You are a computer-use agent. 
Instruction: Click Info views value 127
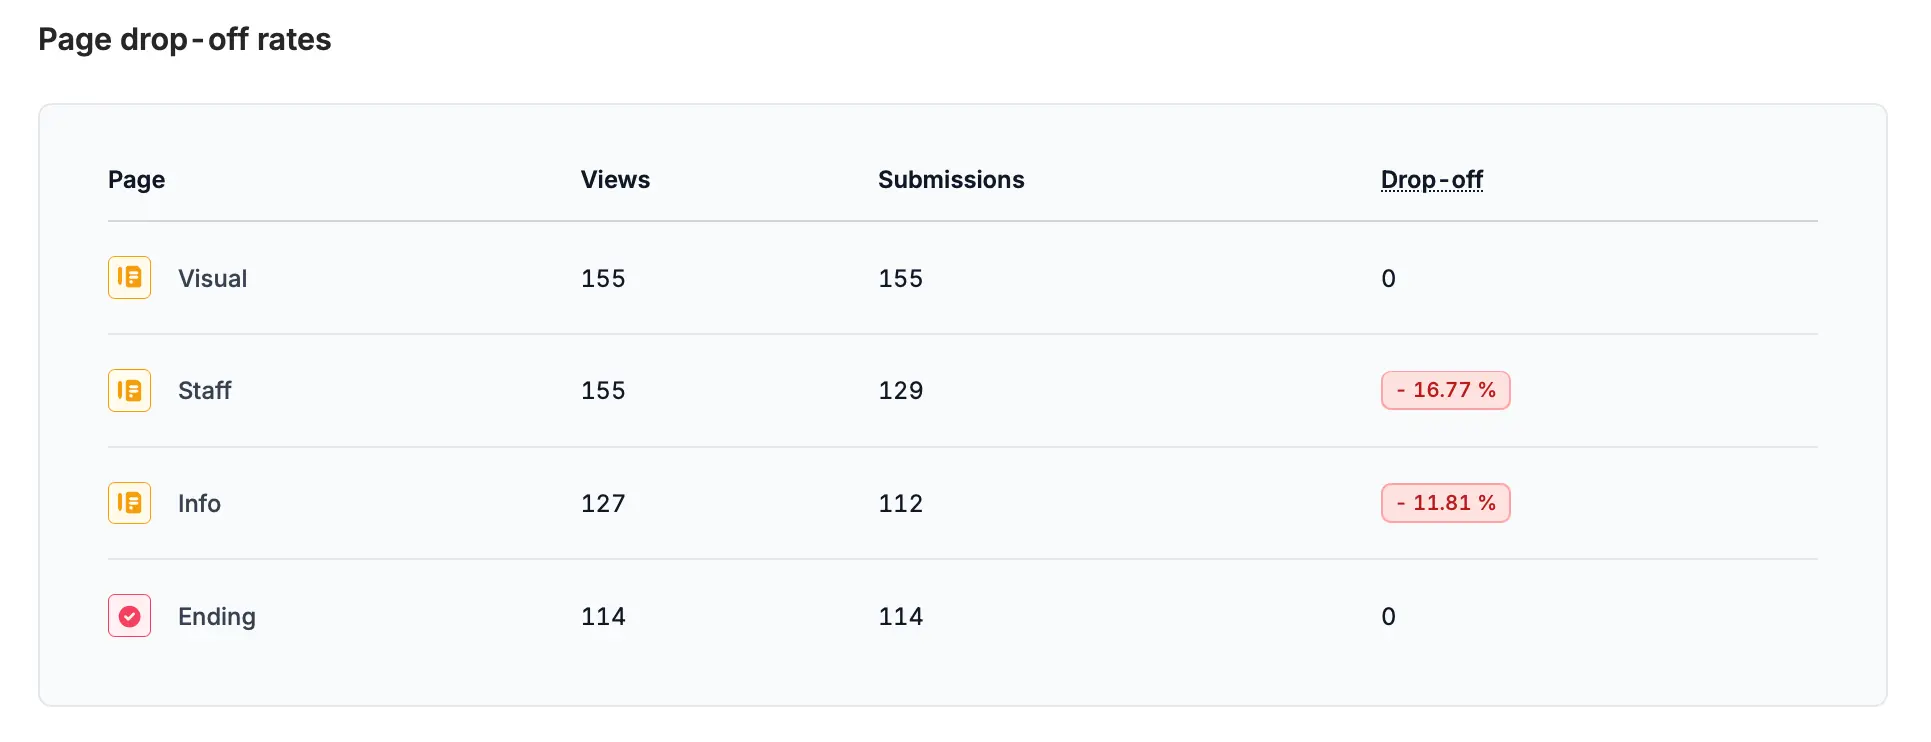[x=603, y=504]
